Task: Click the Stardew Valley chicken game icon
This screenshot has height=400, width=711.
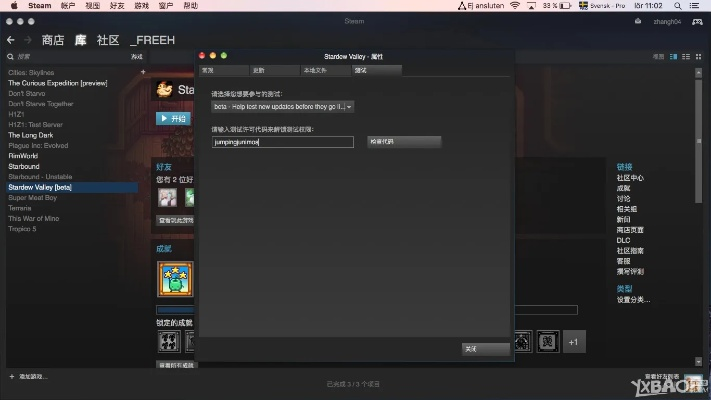Action: click(x=165, y=90)
